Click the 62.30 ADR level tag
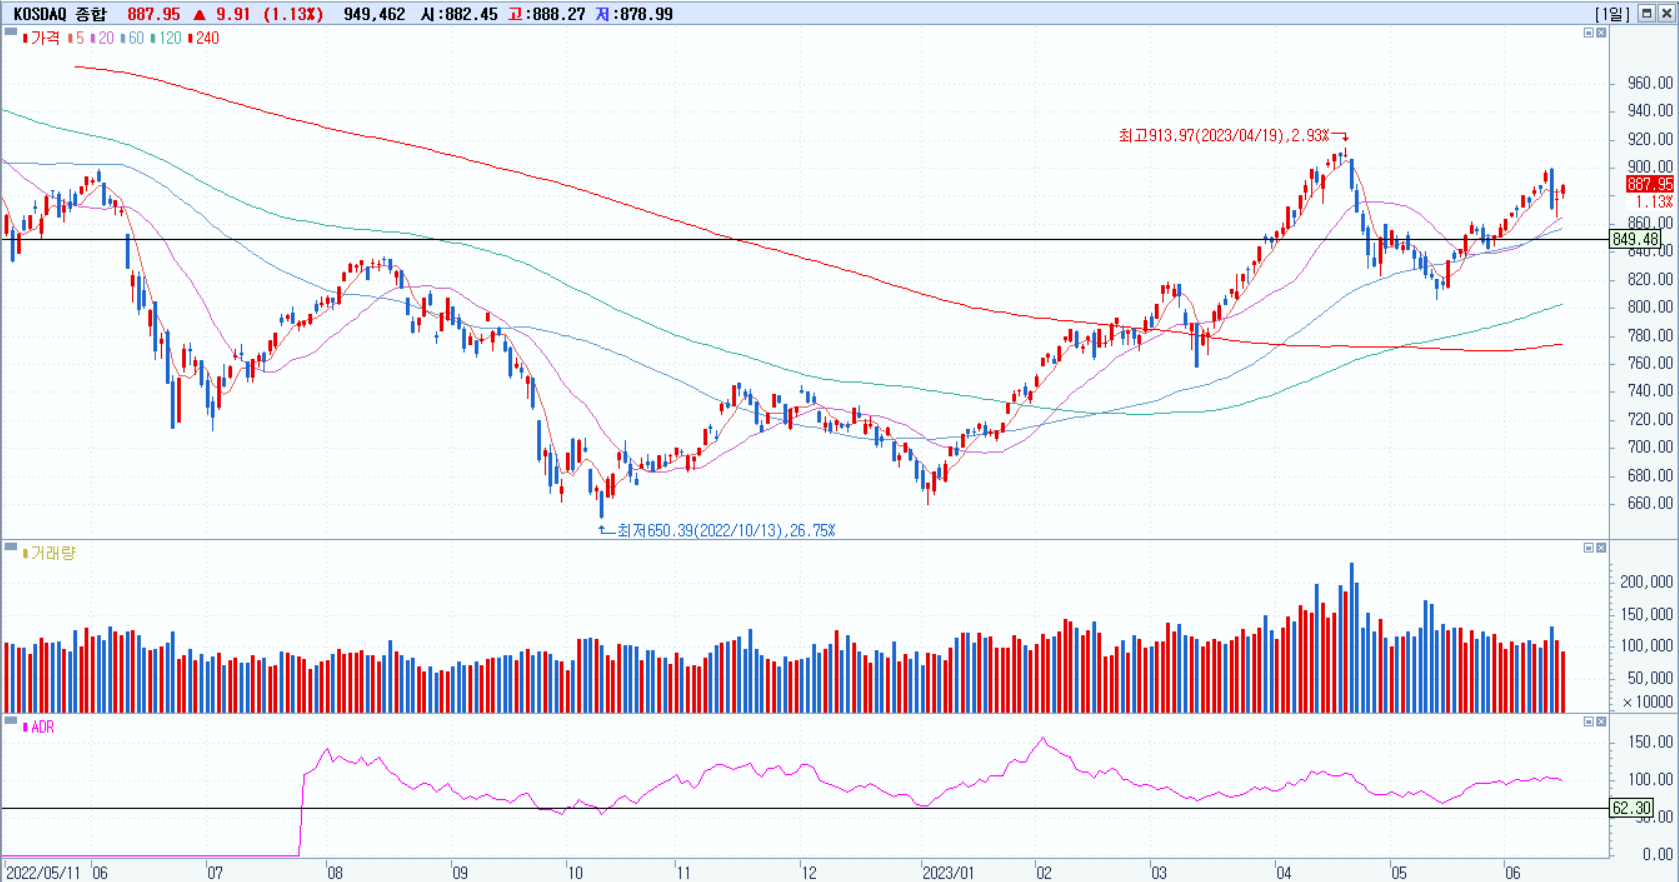The height and width of the screenshot is (882, 1679). (1631, 808)
